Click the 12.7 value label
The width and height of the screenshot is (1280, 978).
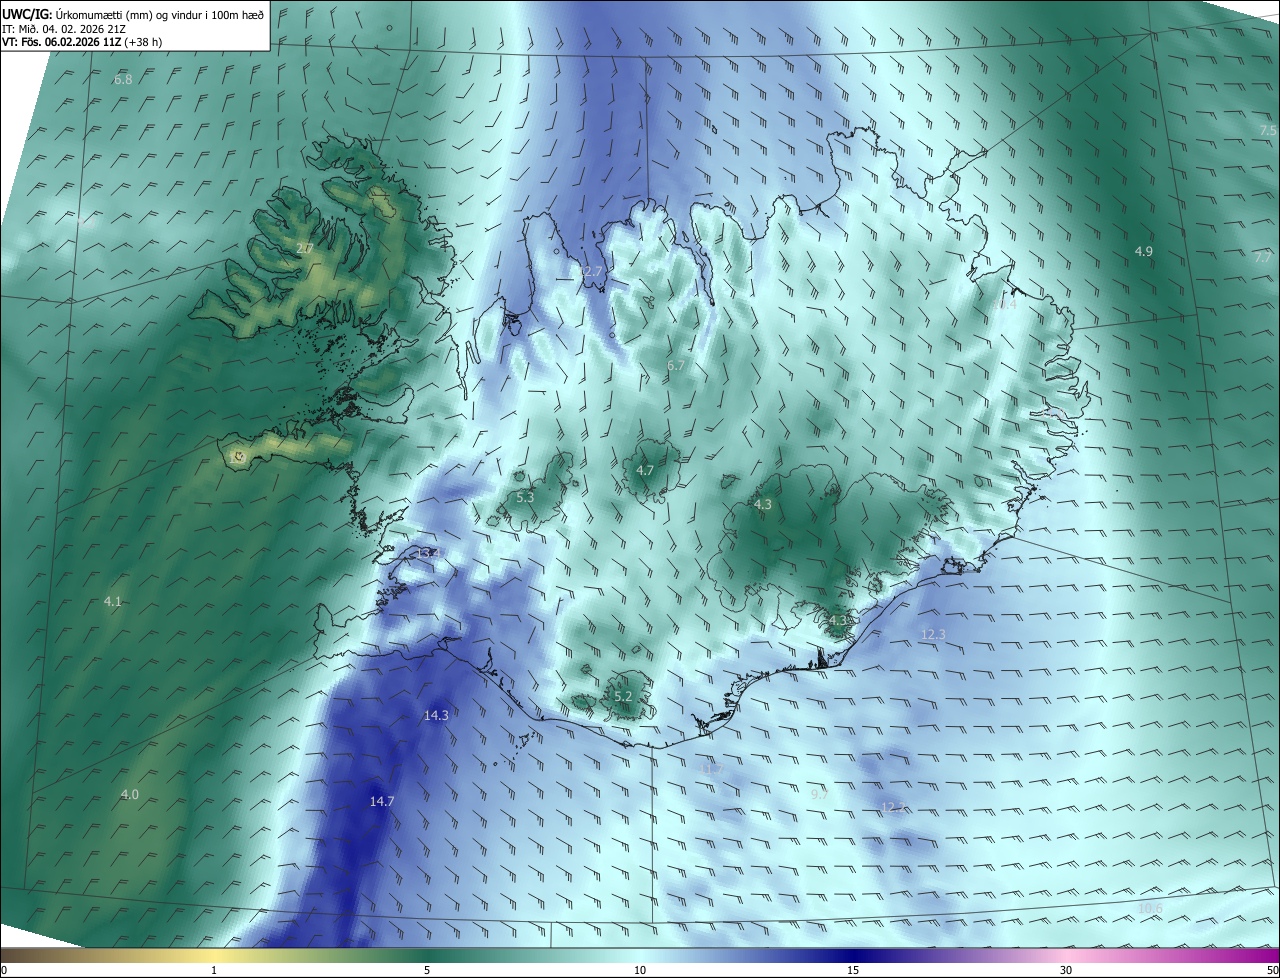point(591,272)
